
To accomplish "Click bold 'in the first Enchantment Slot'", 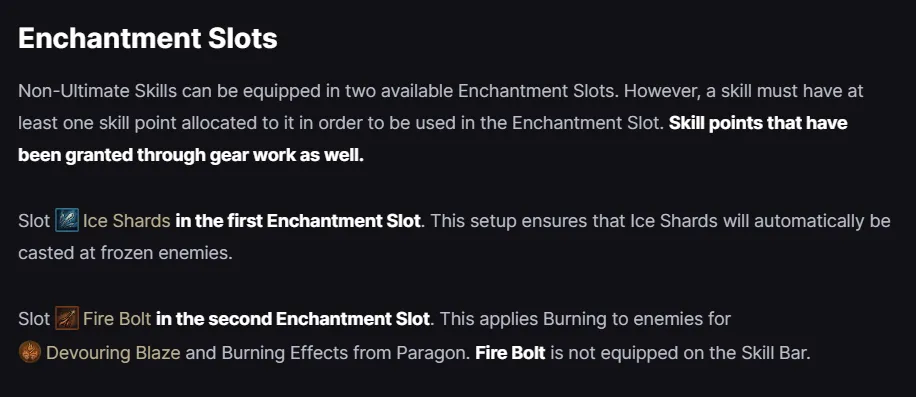I will (x=298, y=221).
